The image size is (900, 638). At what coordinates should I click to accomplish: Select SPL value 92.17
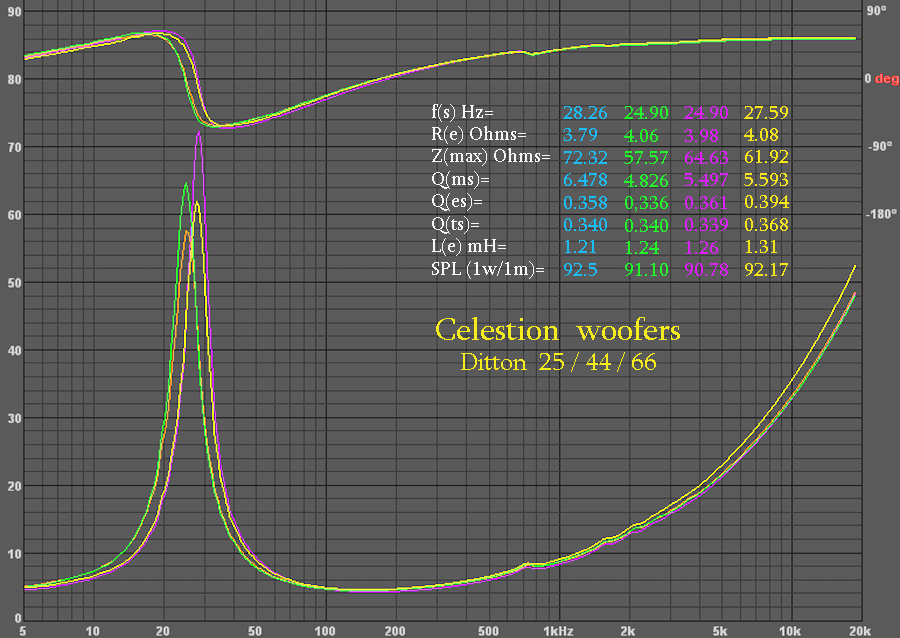[x=766, y=270]
